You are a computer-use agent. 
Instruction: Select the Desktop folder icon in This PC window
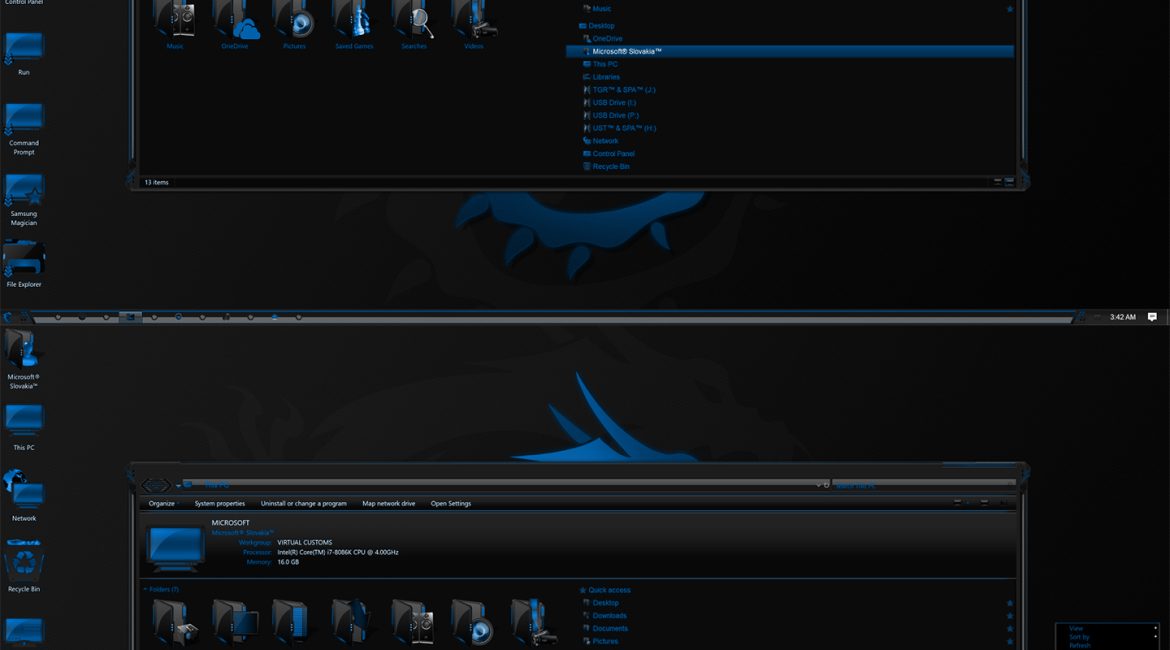coord(235,621)
